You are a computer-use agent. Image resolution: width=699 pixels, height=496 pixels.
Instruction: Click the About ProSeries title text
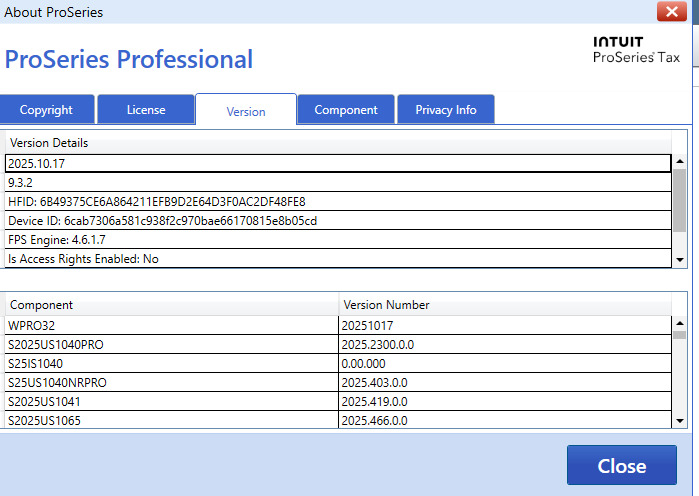[x=53, y=12]
